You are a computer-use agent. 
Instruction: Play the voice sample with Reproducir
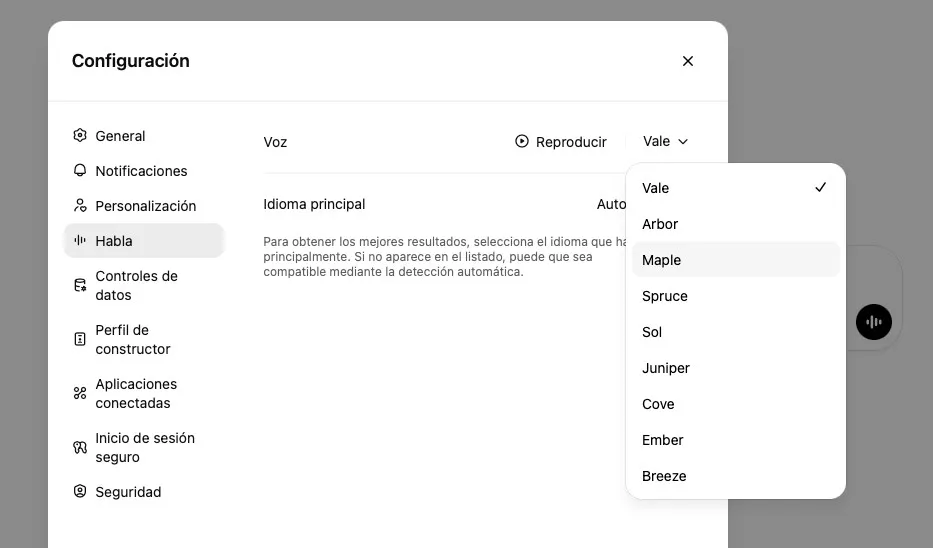click(x=561, y=142)
